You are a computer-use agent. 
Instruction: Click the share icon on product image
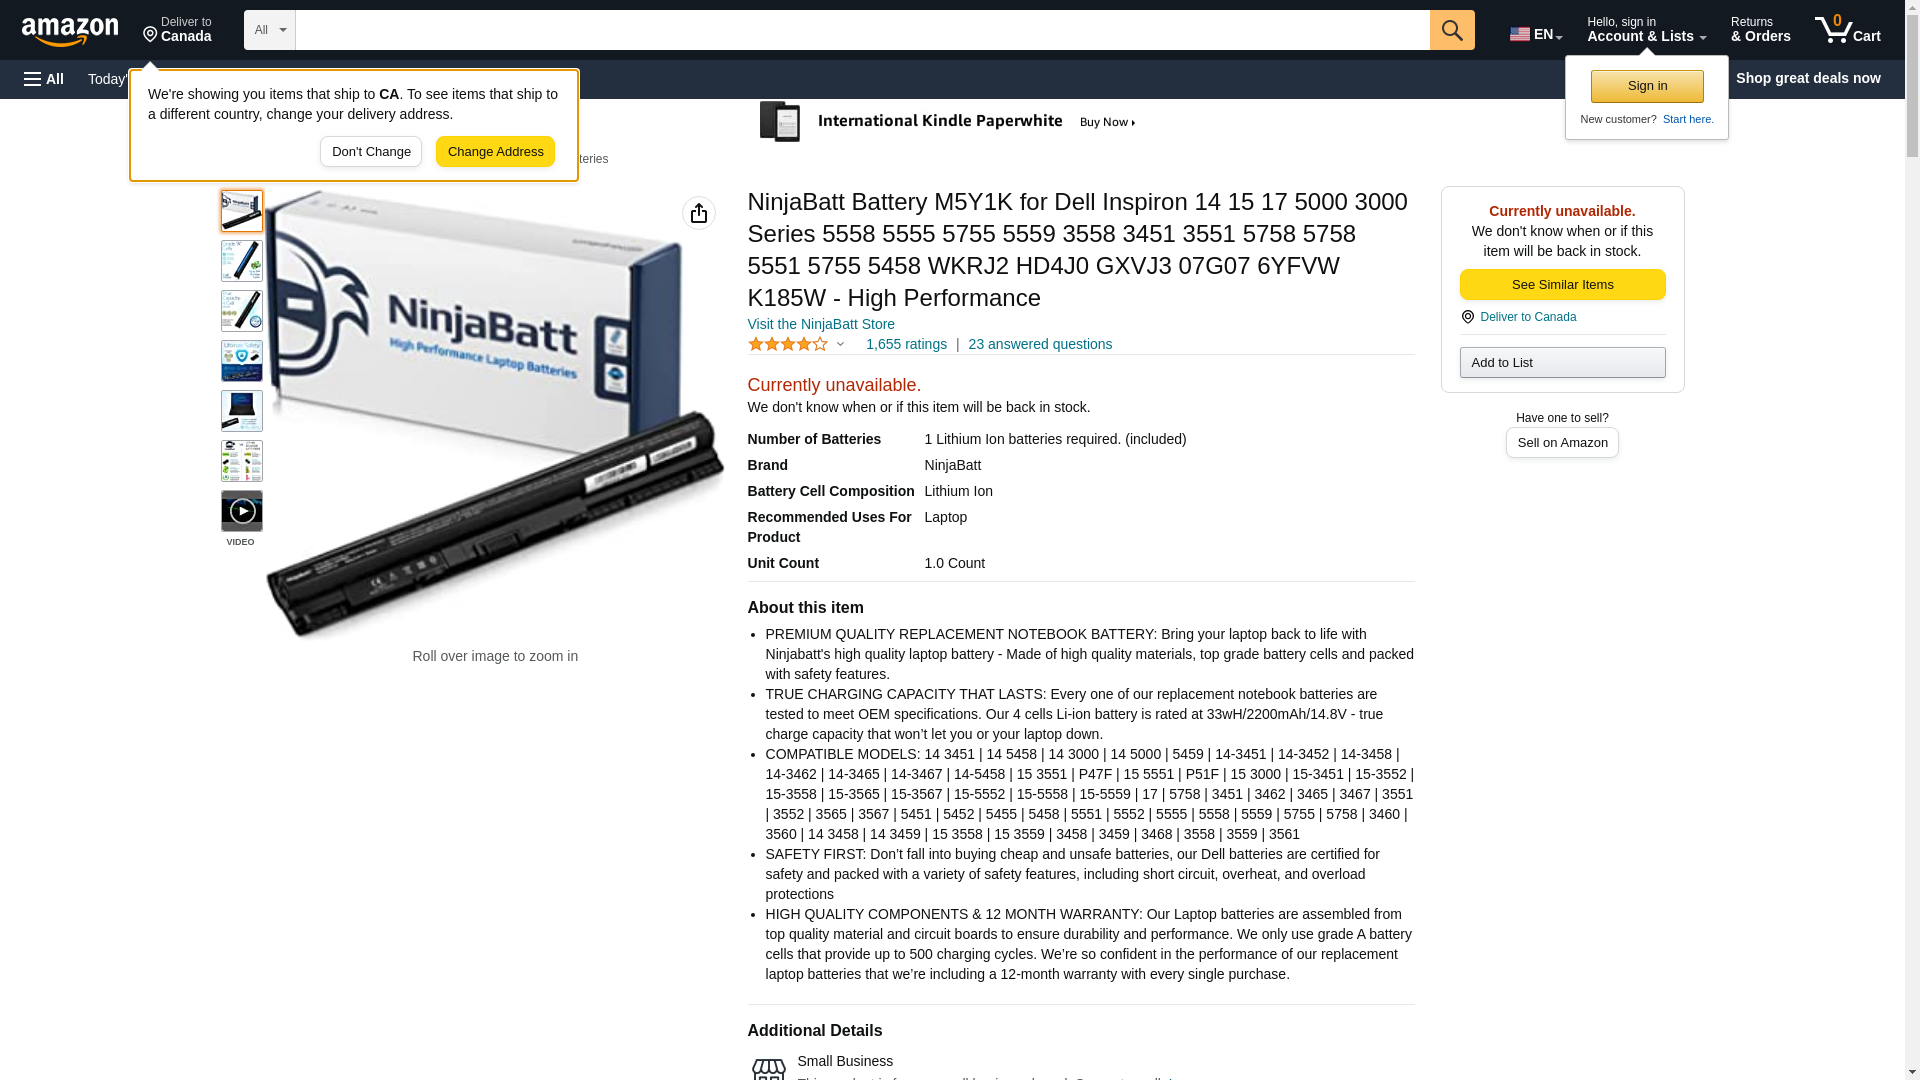click(x=699, y=213)
